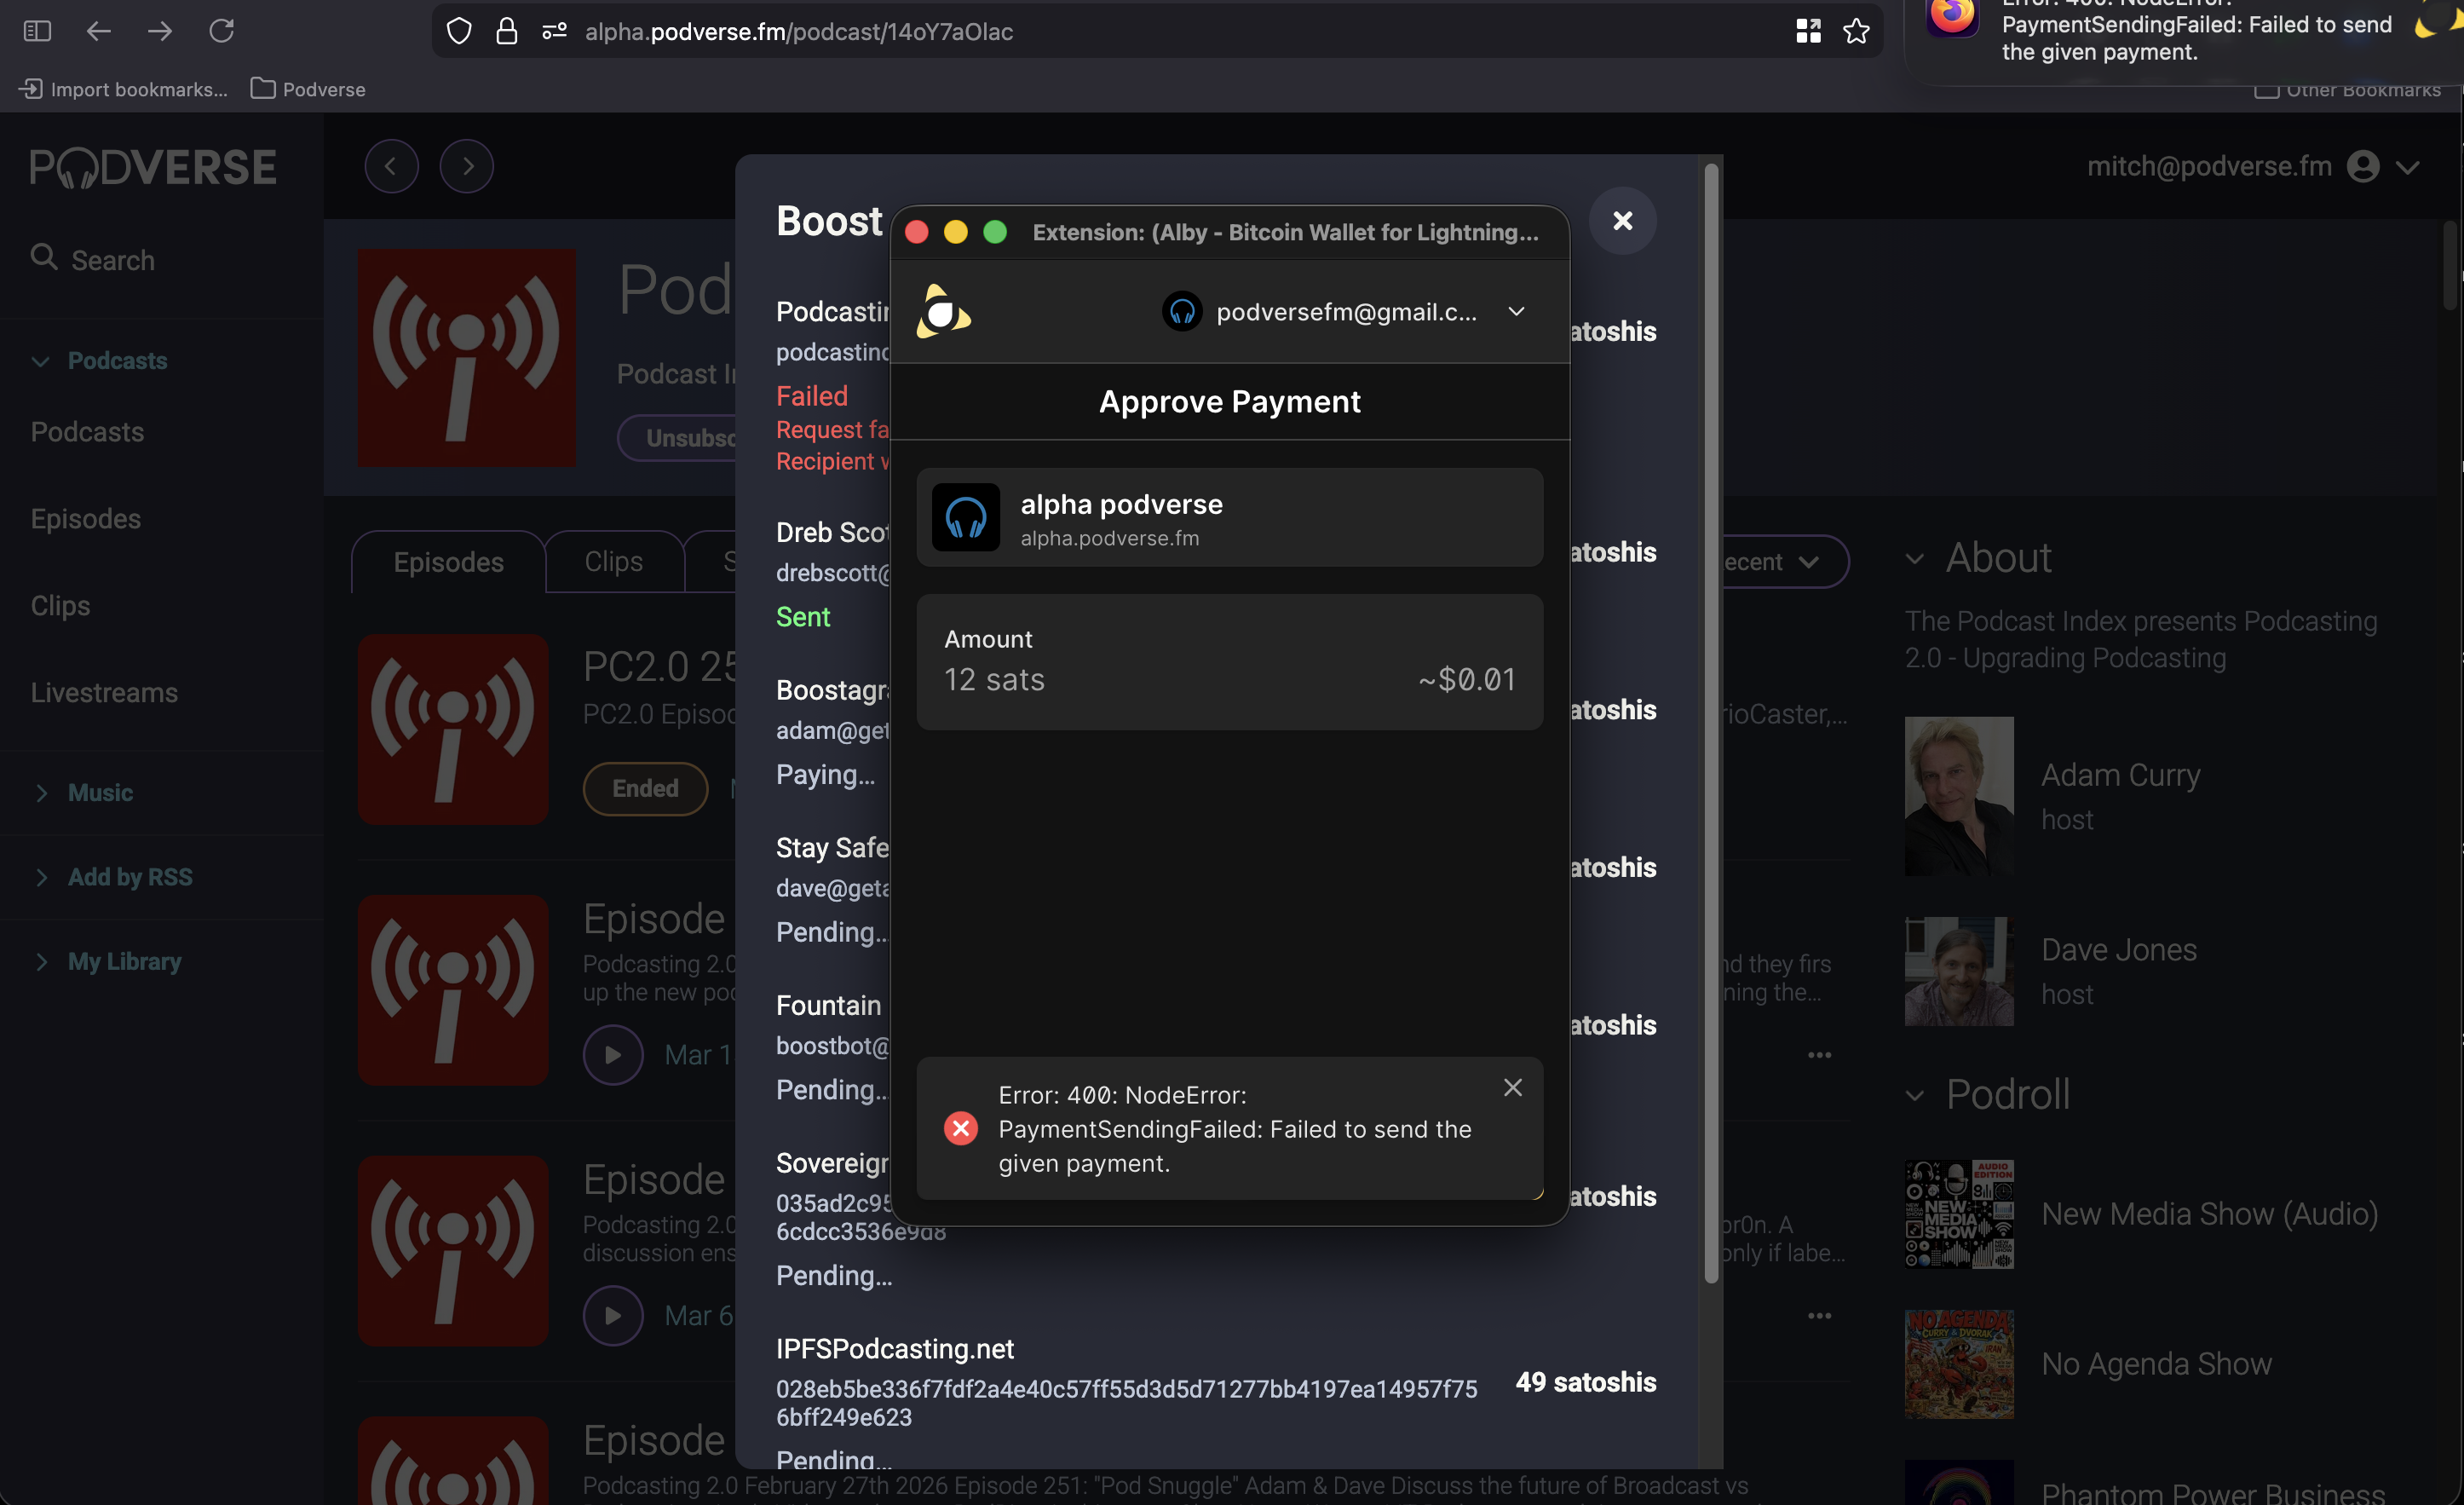Click the browser reload icon

[221, 31]
